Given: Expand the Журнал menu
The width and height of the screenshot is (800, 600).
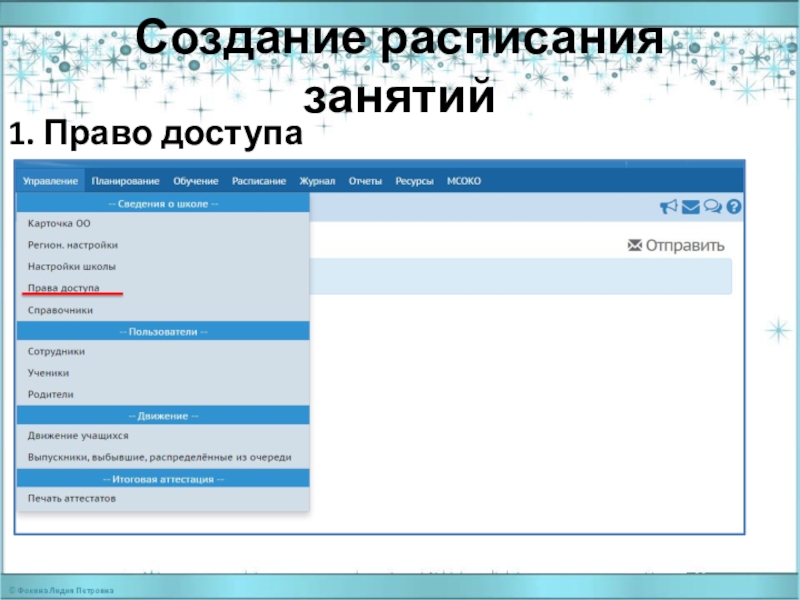Looking at the screenshot, I should [x=317, y=181].
